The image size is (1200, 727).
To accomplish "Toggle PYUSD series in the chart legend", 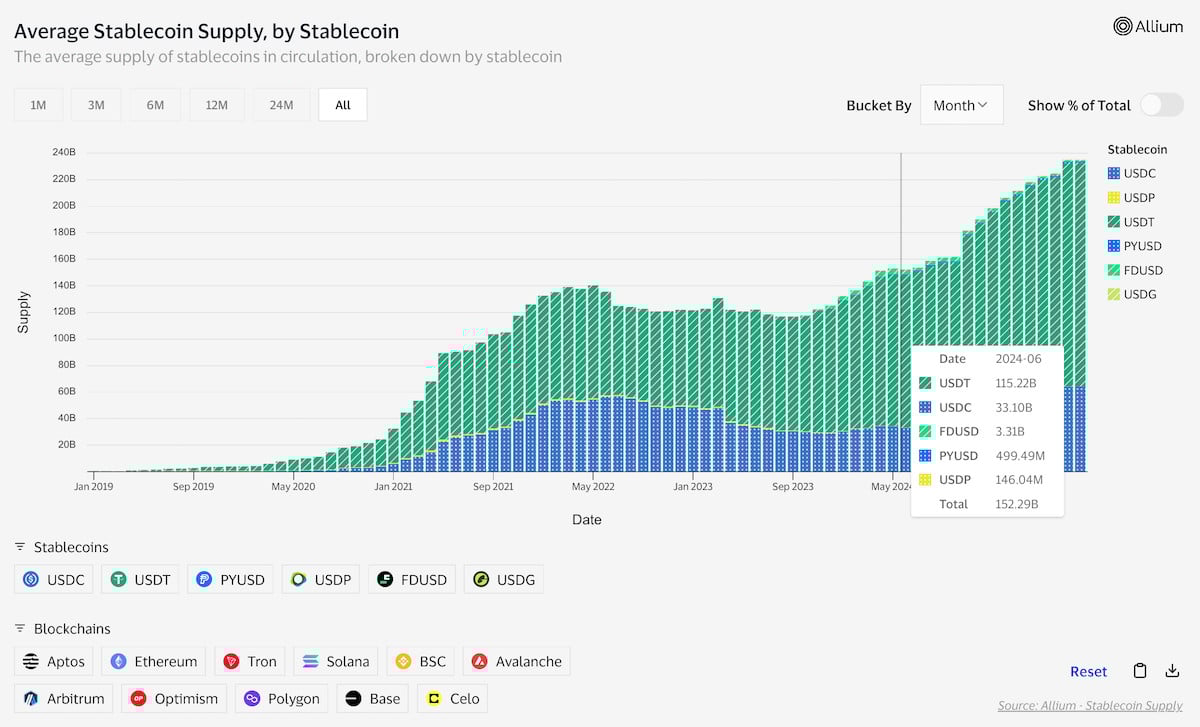I will (1135, 246).
